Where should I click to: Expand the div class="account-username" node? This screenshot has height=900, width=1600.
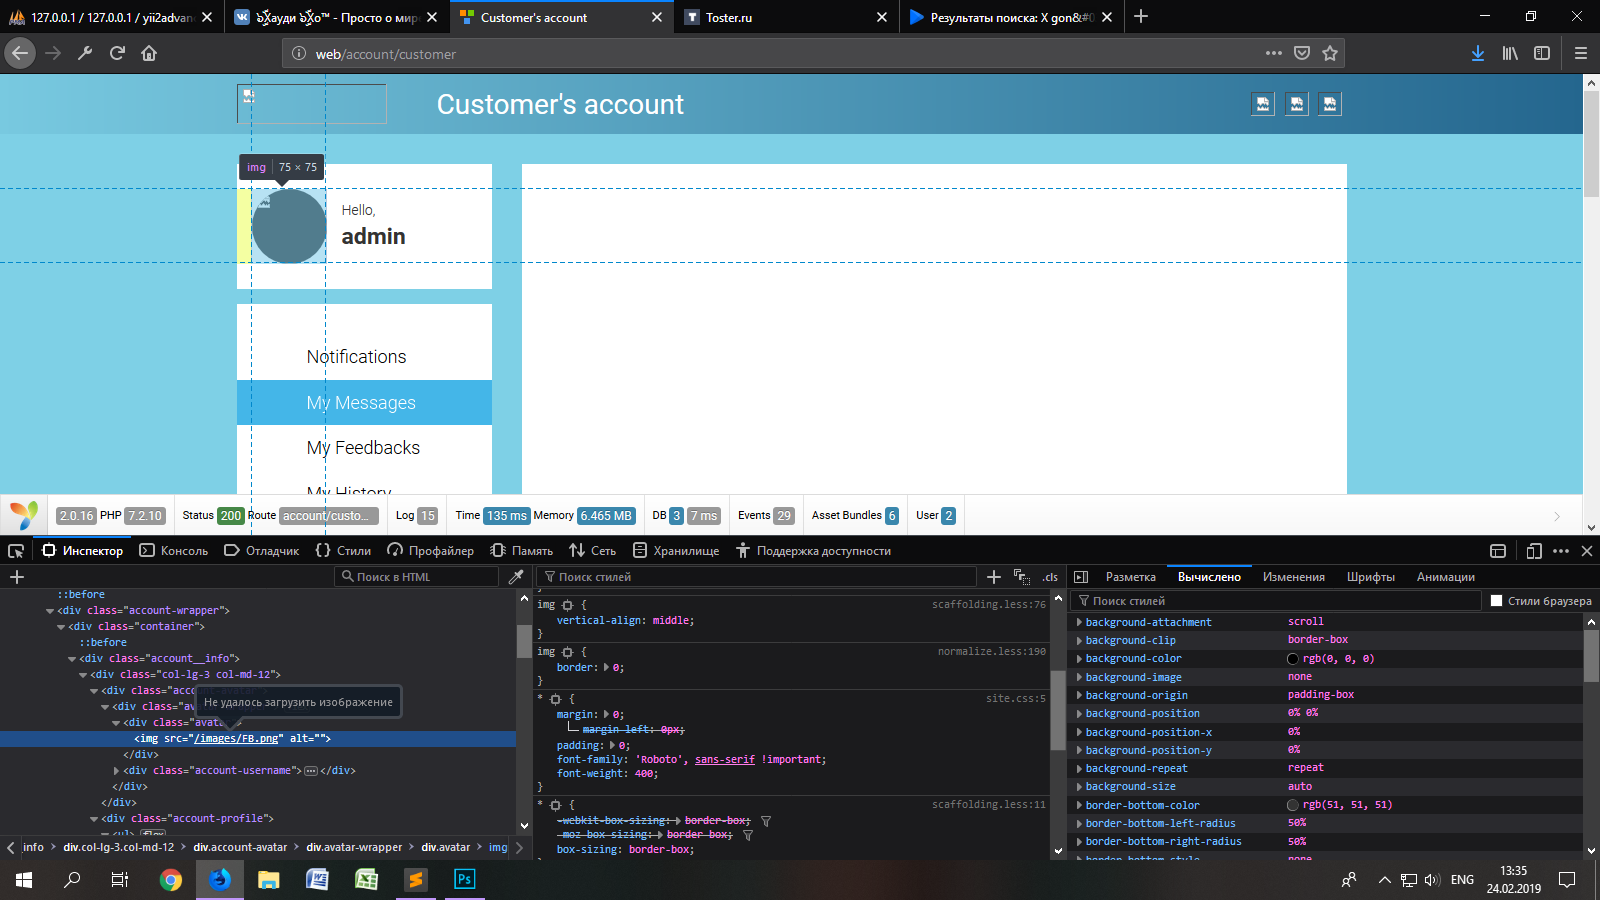click(116, 771)
